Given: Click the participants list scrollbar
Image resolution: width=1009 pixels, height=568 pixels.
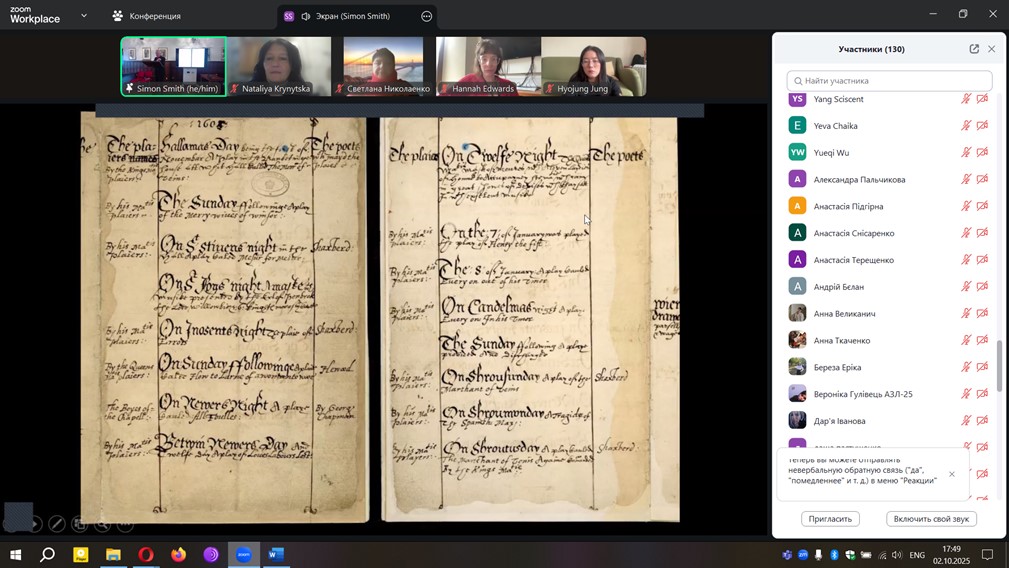Looking at the screenshot, I should (998, 365).
